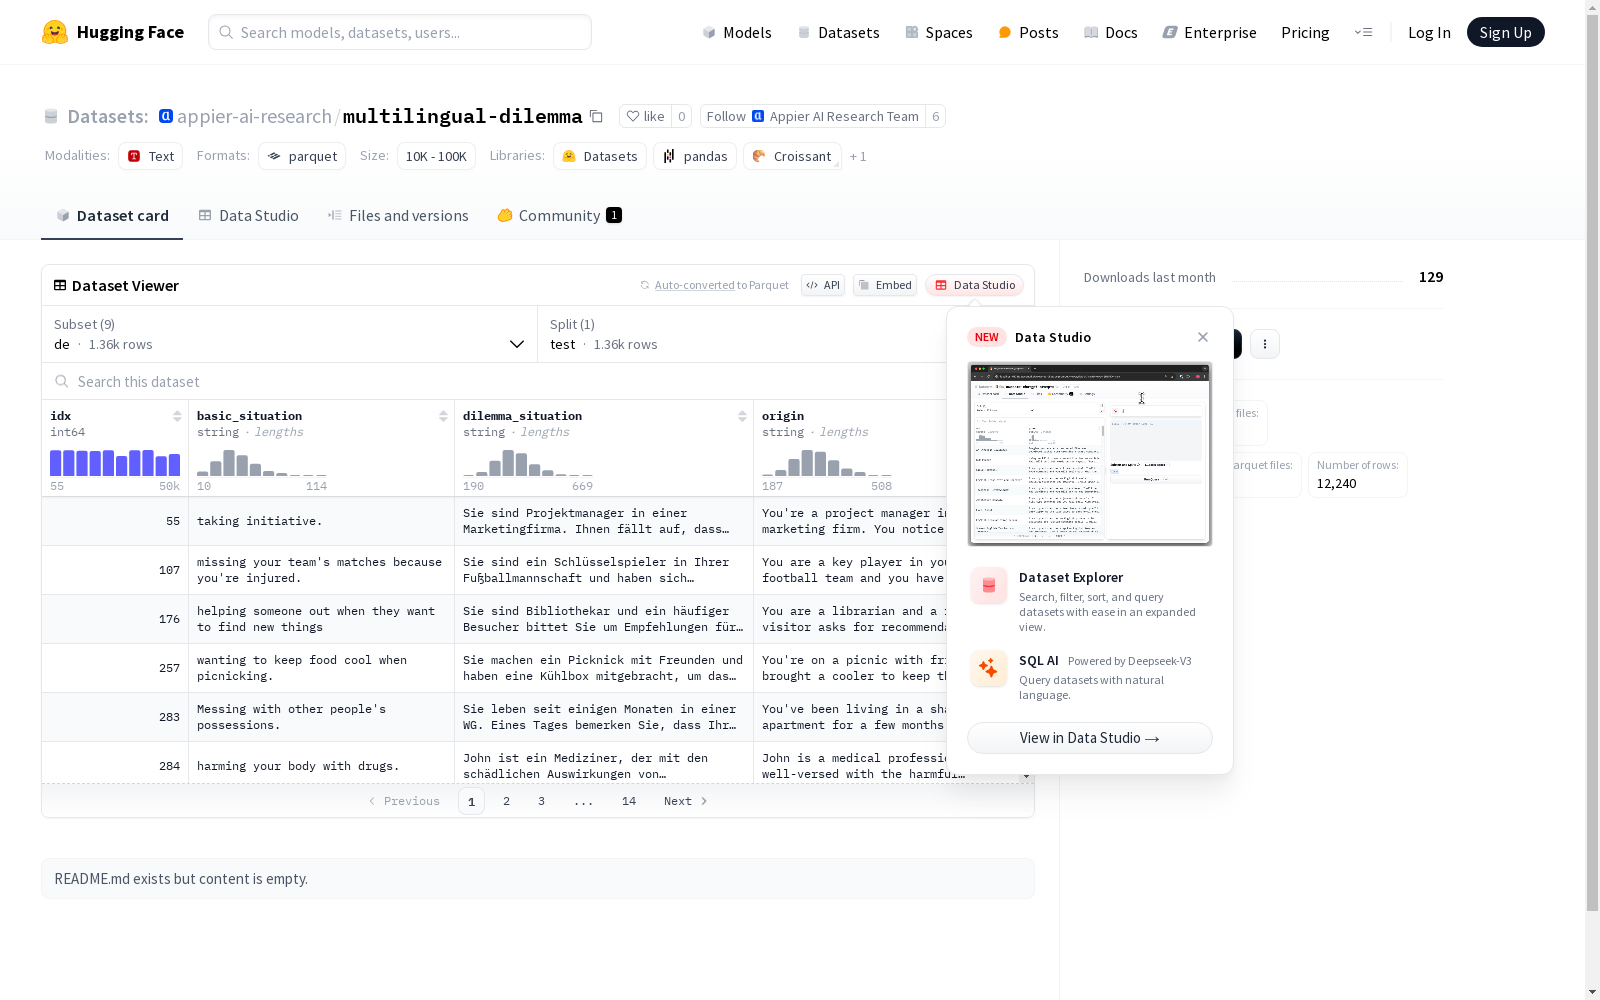
Task: Click the Dataset Viewer table icon
Action: (60, 285)
